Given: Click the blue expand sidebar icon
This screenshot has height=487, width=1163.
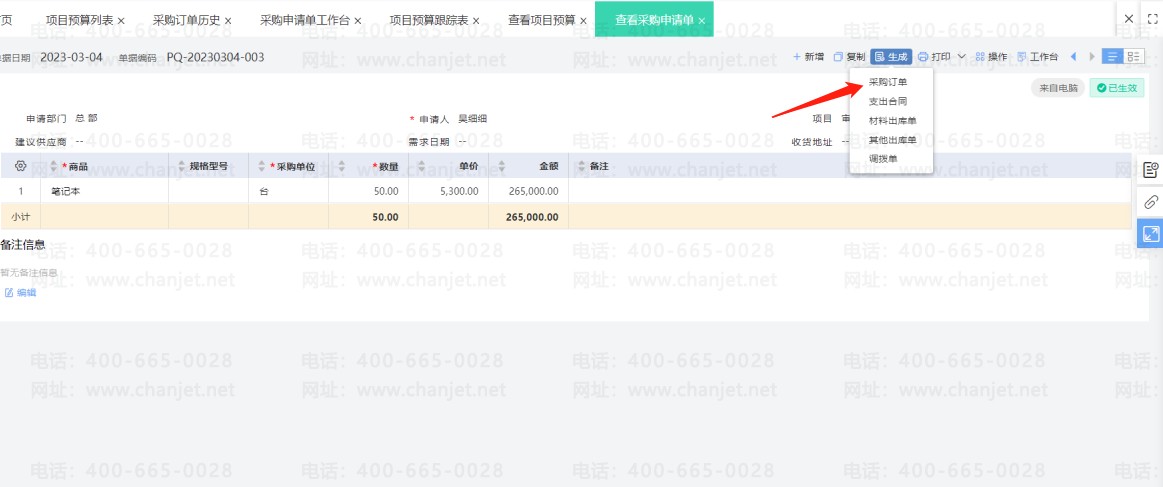Looking at the screenshot, I should [x=1150, y=233].
